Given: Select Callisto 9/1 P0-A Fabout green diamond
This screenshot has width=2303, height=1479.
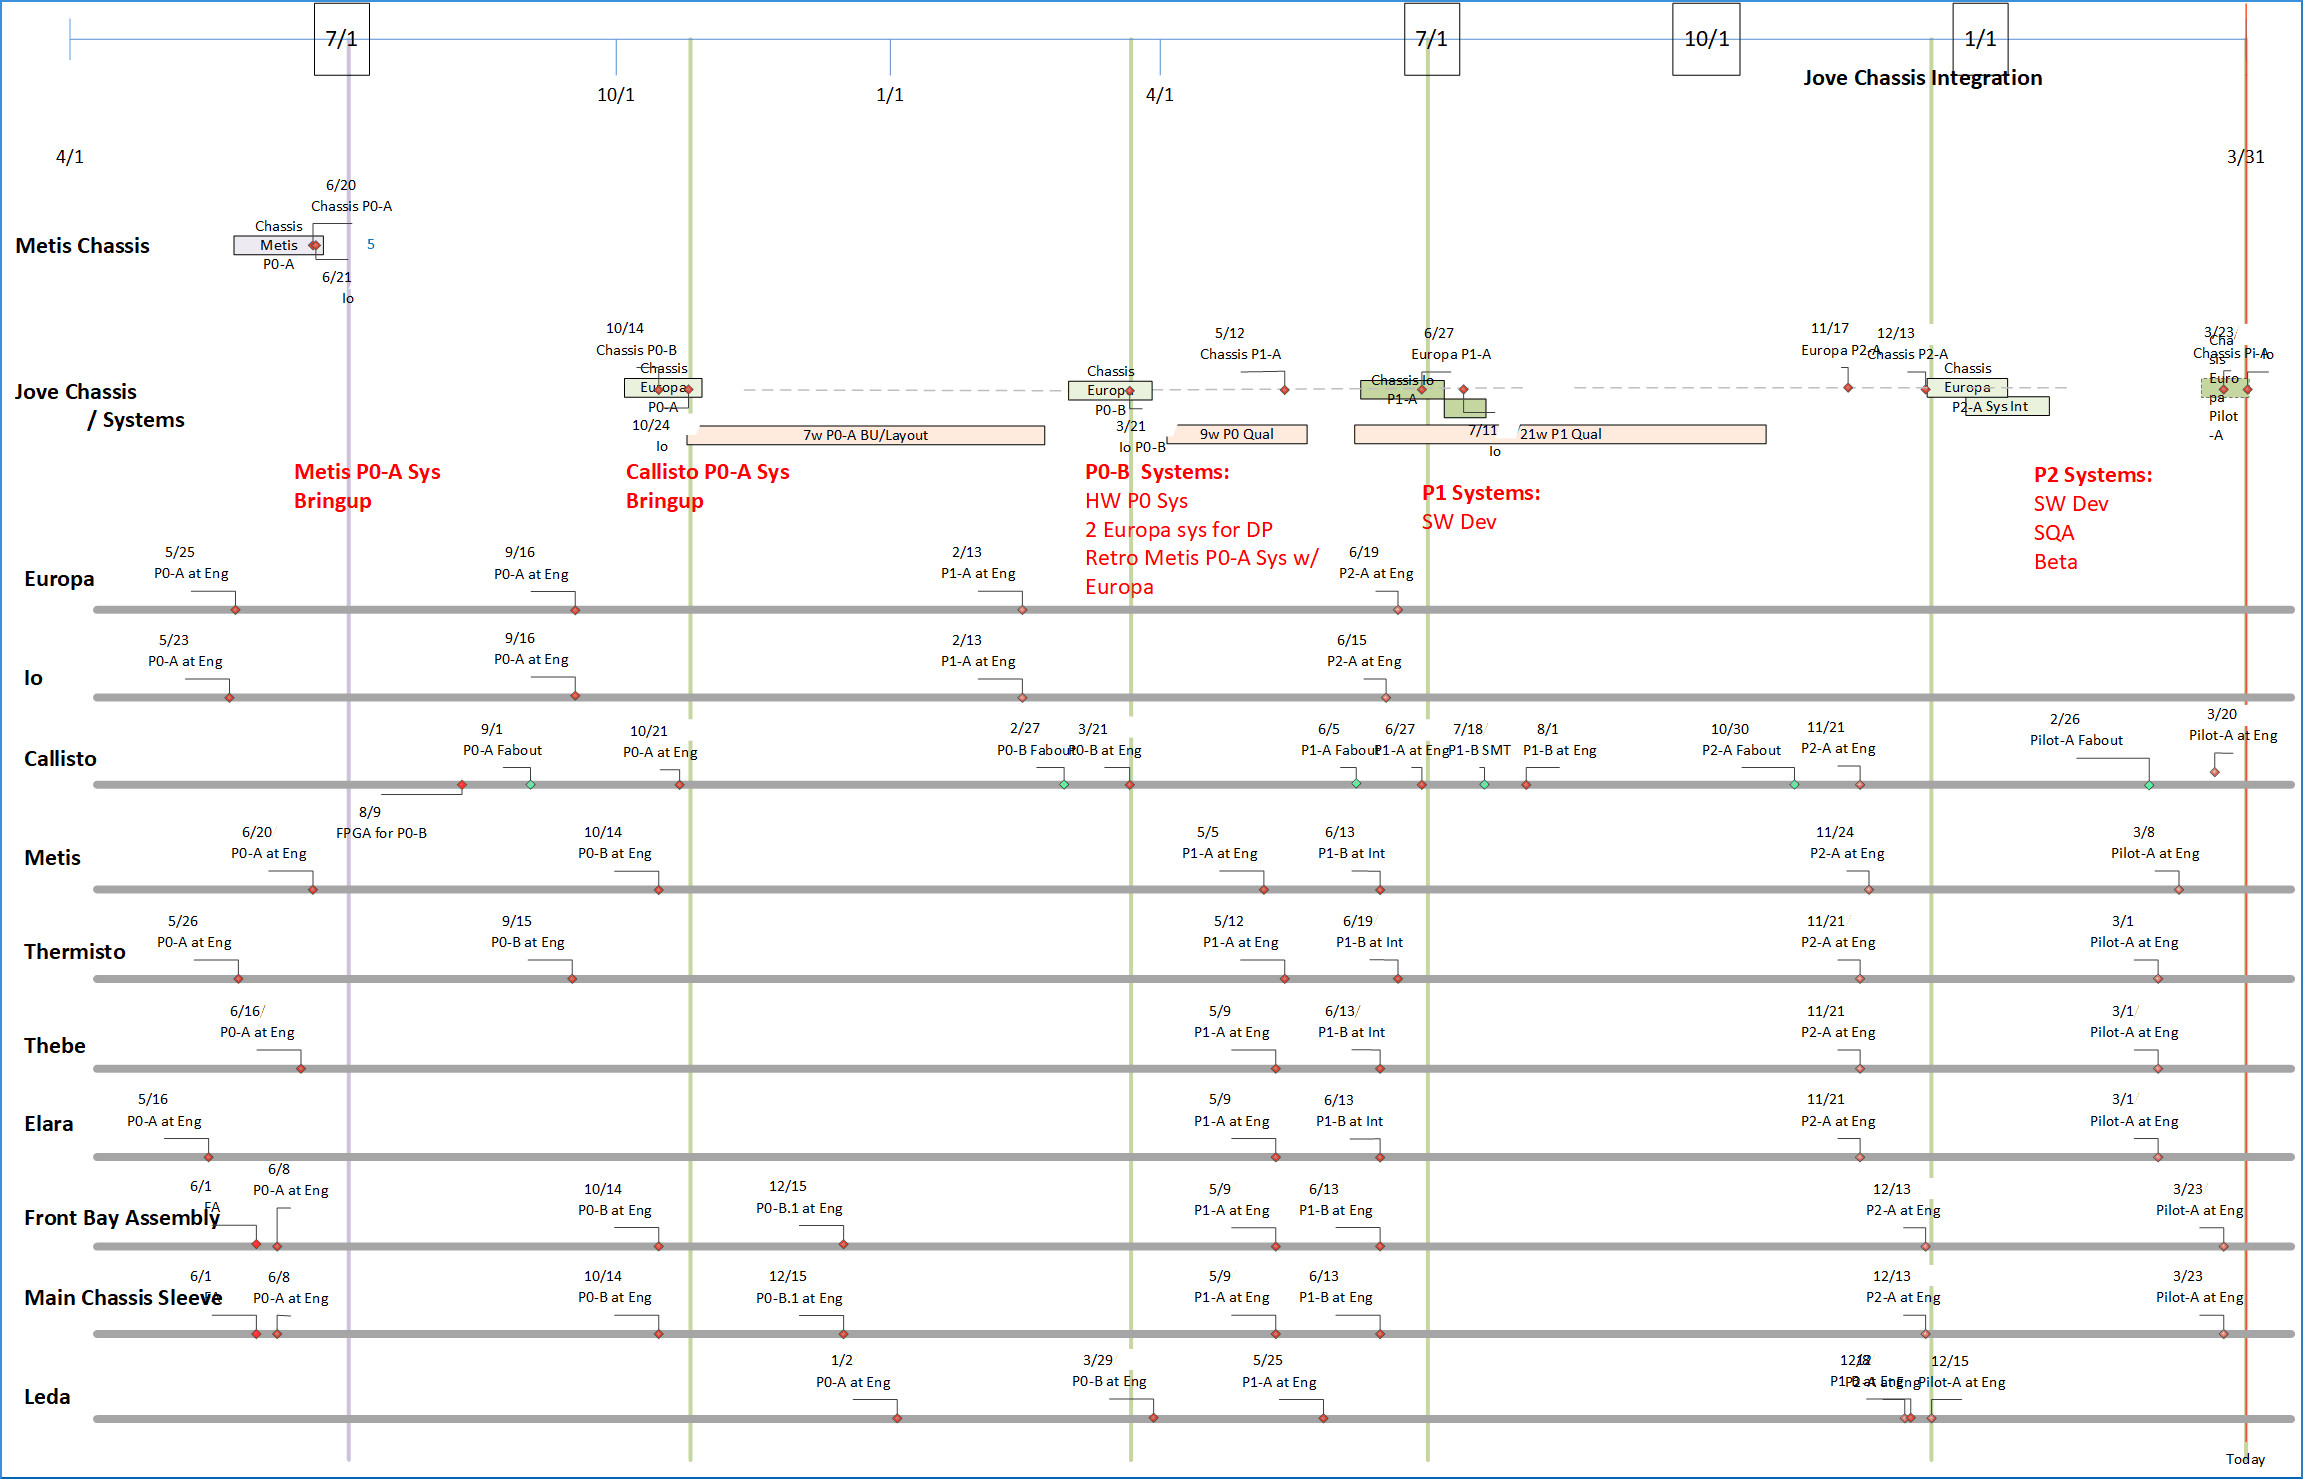Looking at the screenshot, I should pyautogui.click(x=530, y=785).
